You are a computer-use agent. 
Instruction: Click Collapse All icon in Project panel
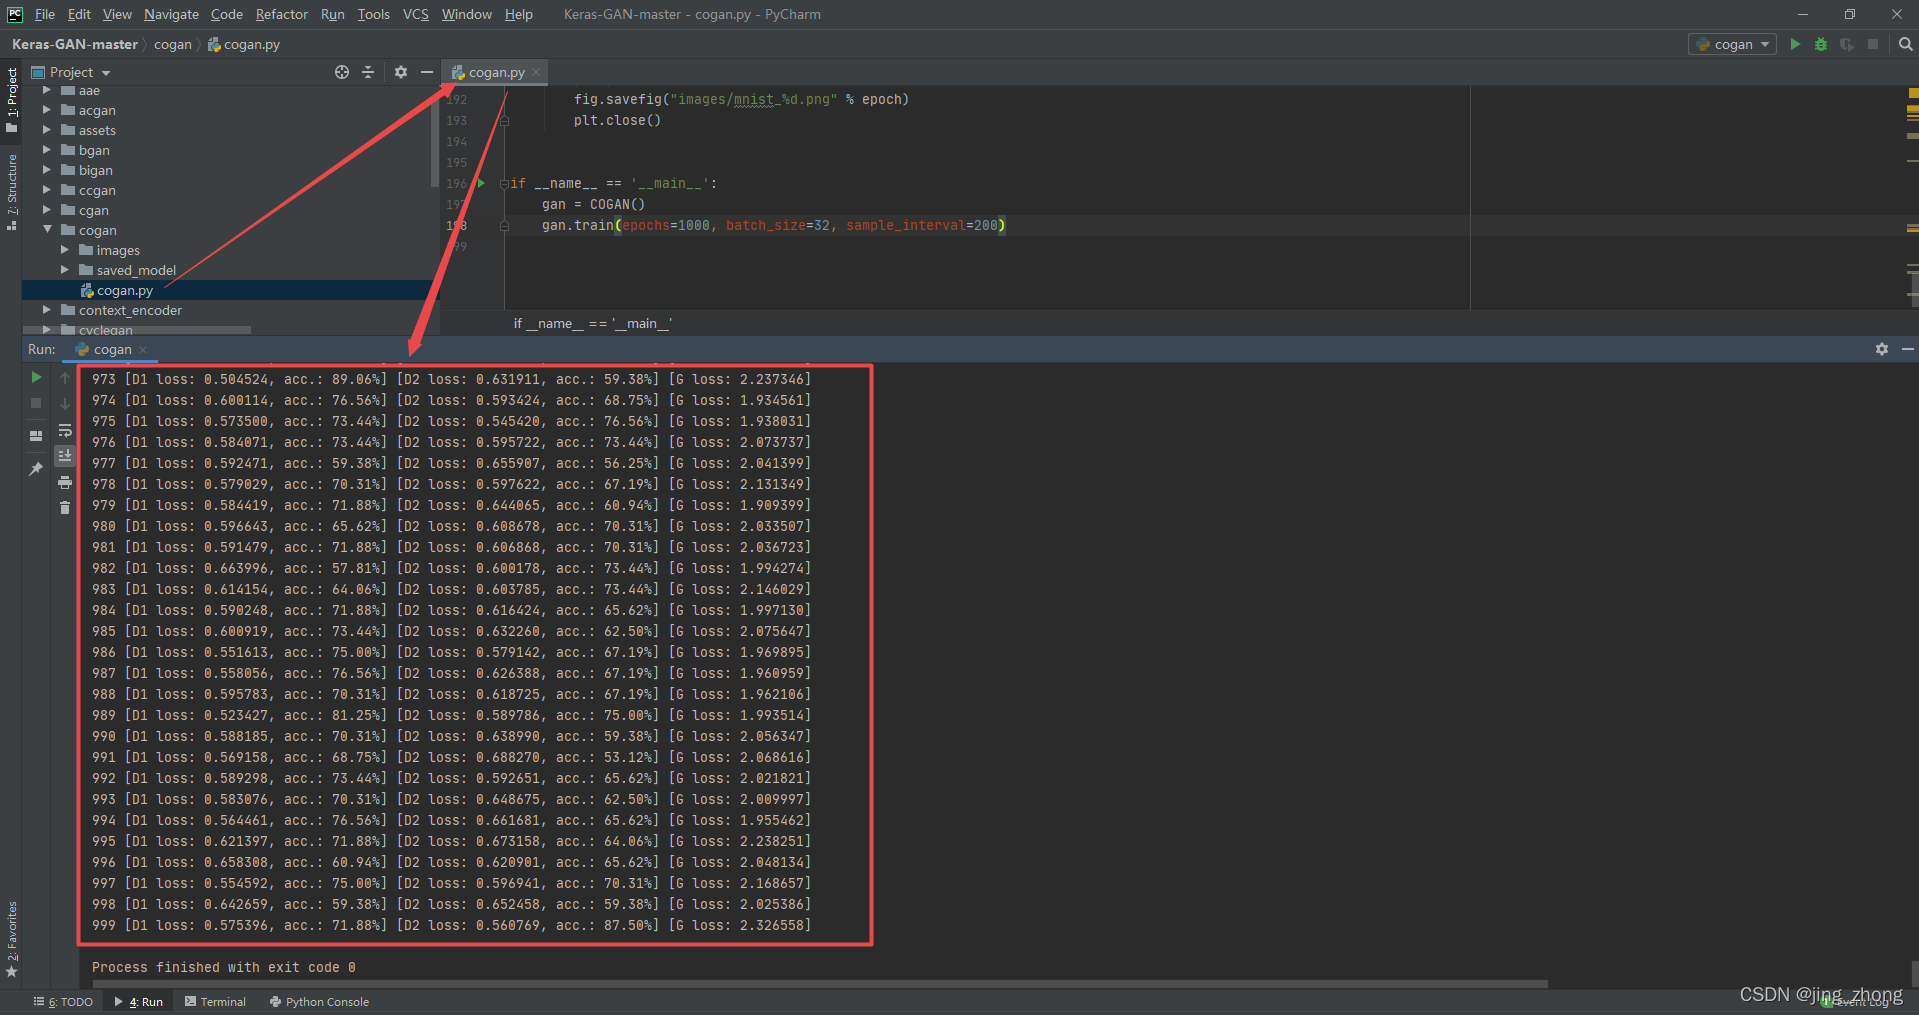click(368, 72)
